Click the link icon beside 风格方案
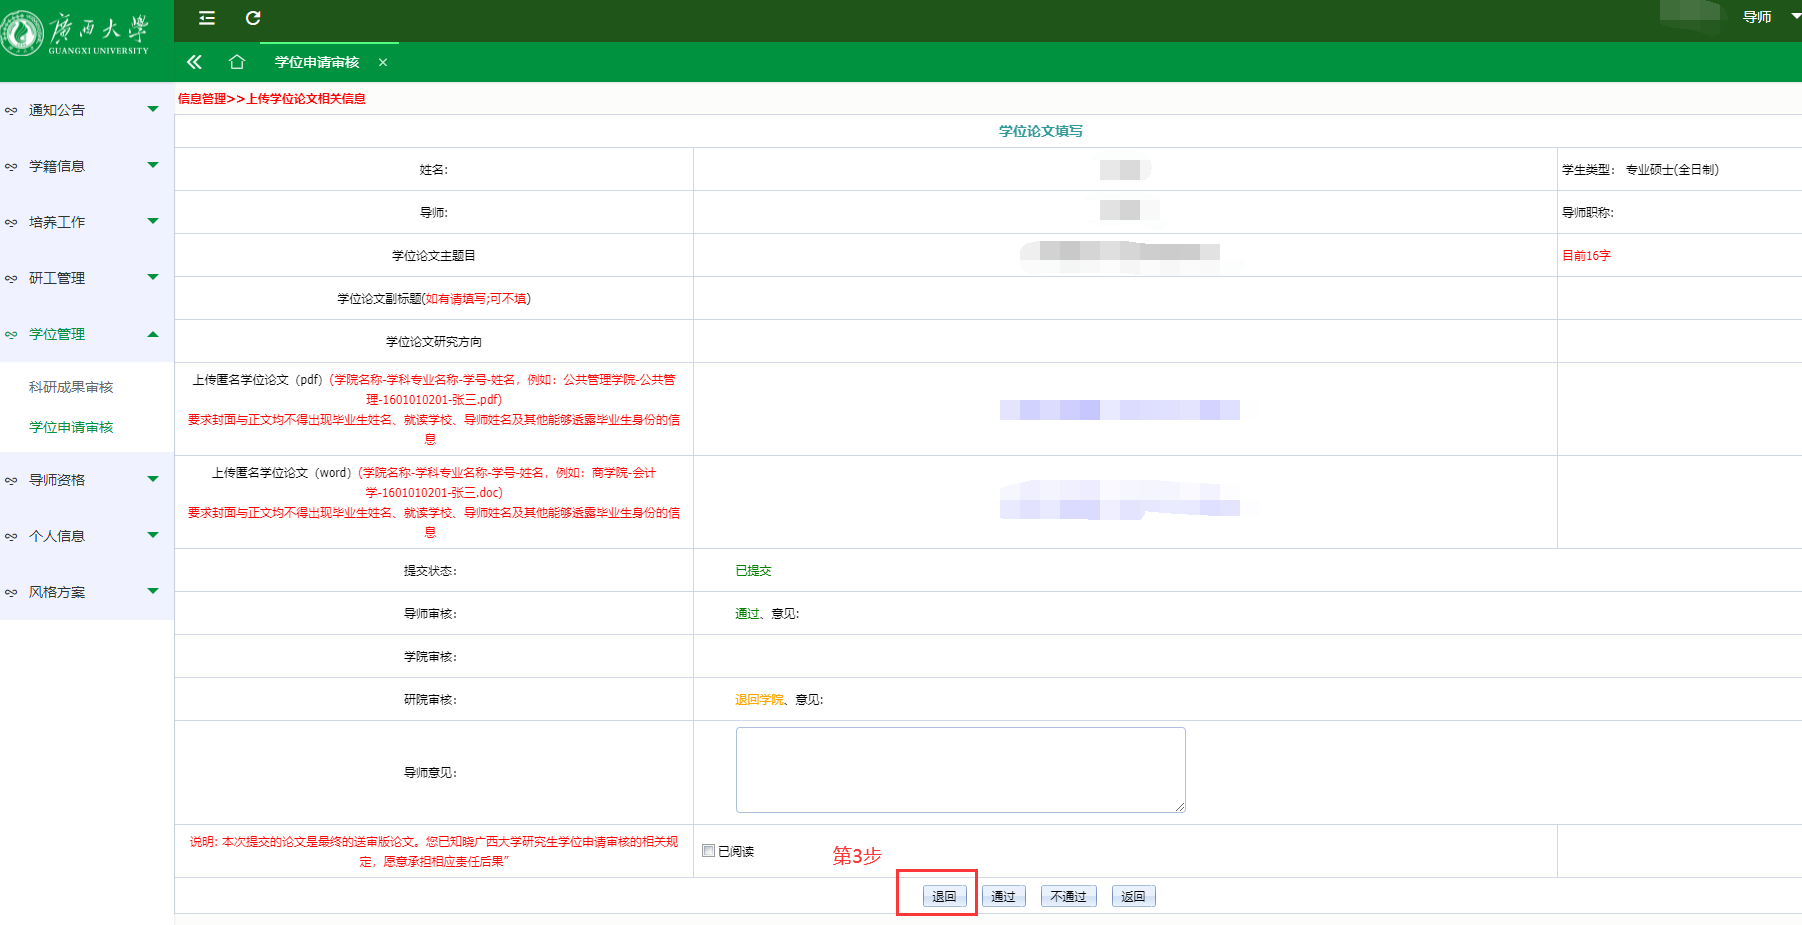 pos(11,593)
